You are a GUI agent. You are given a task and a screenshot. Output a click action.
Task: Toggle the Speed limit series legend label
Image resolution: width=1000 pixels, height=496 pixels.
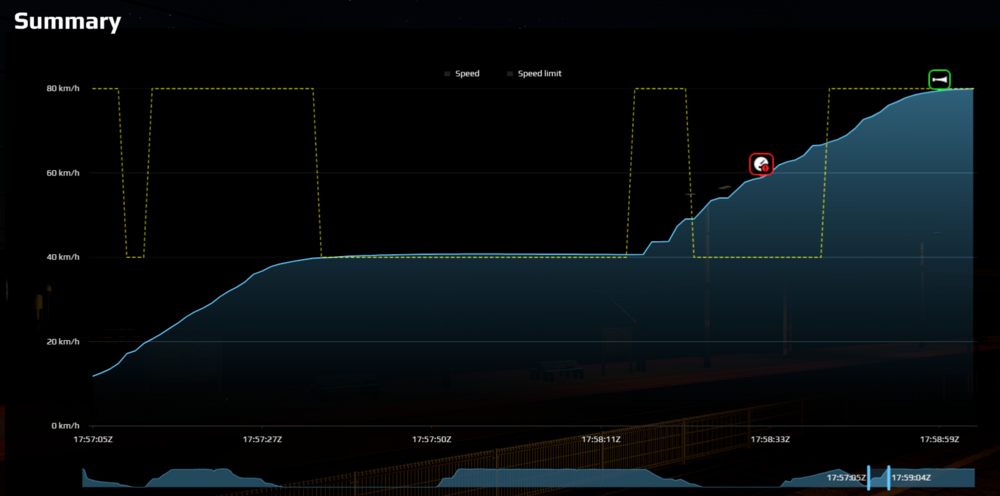click(539, 73)
